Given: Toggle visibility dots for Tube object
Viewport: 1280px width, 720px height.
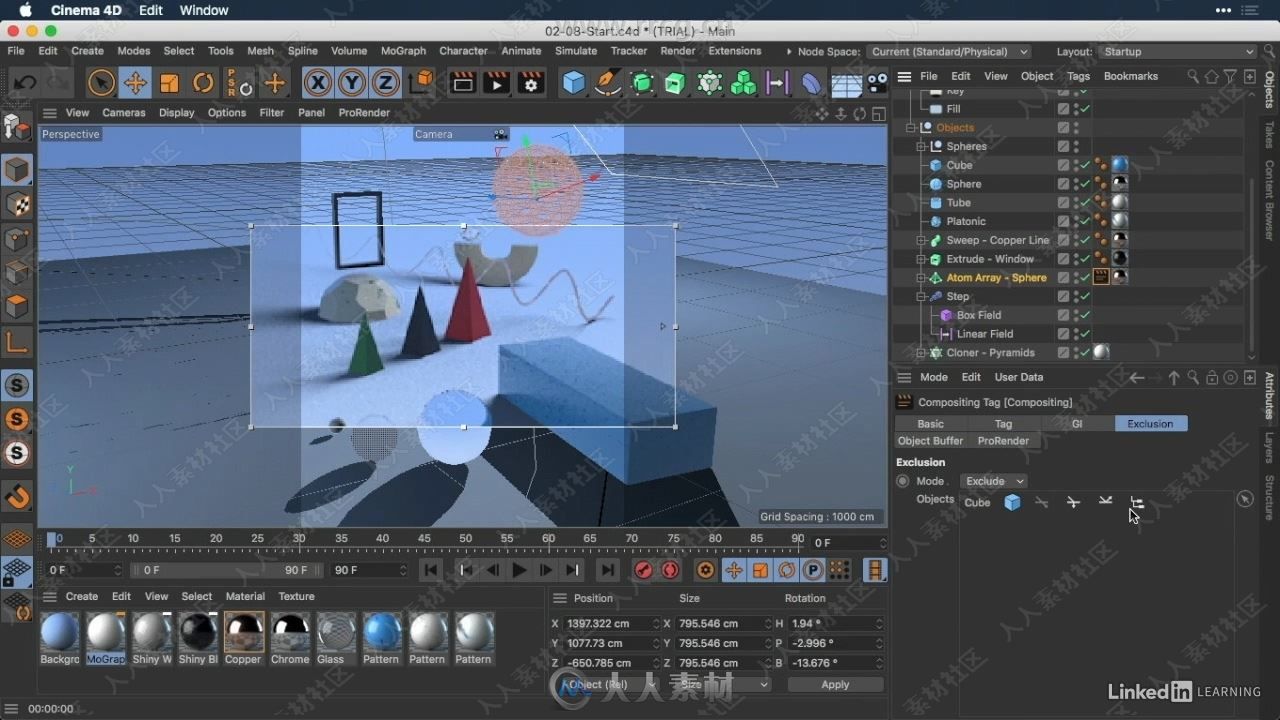Looking at the screenshot, I should (1076, 202).
